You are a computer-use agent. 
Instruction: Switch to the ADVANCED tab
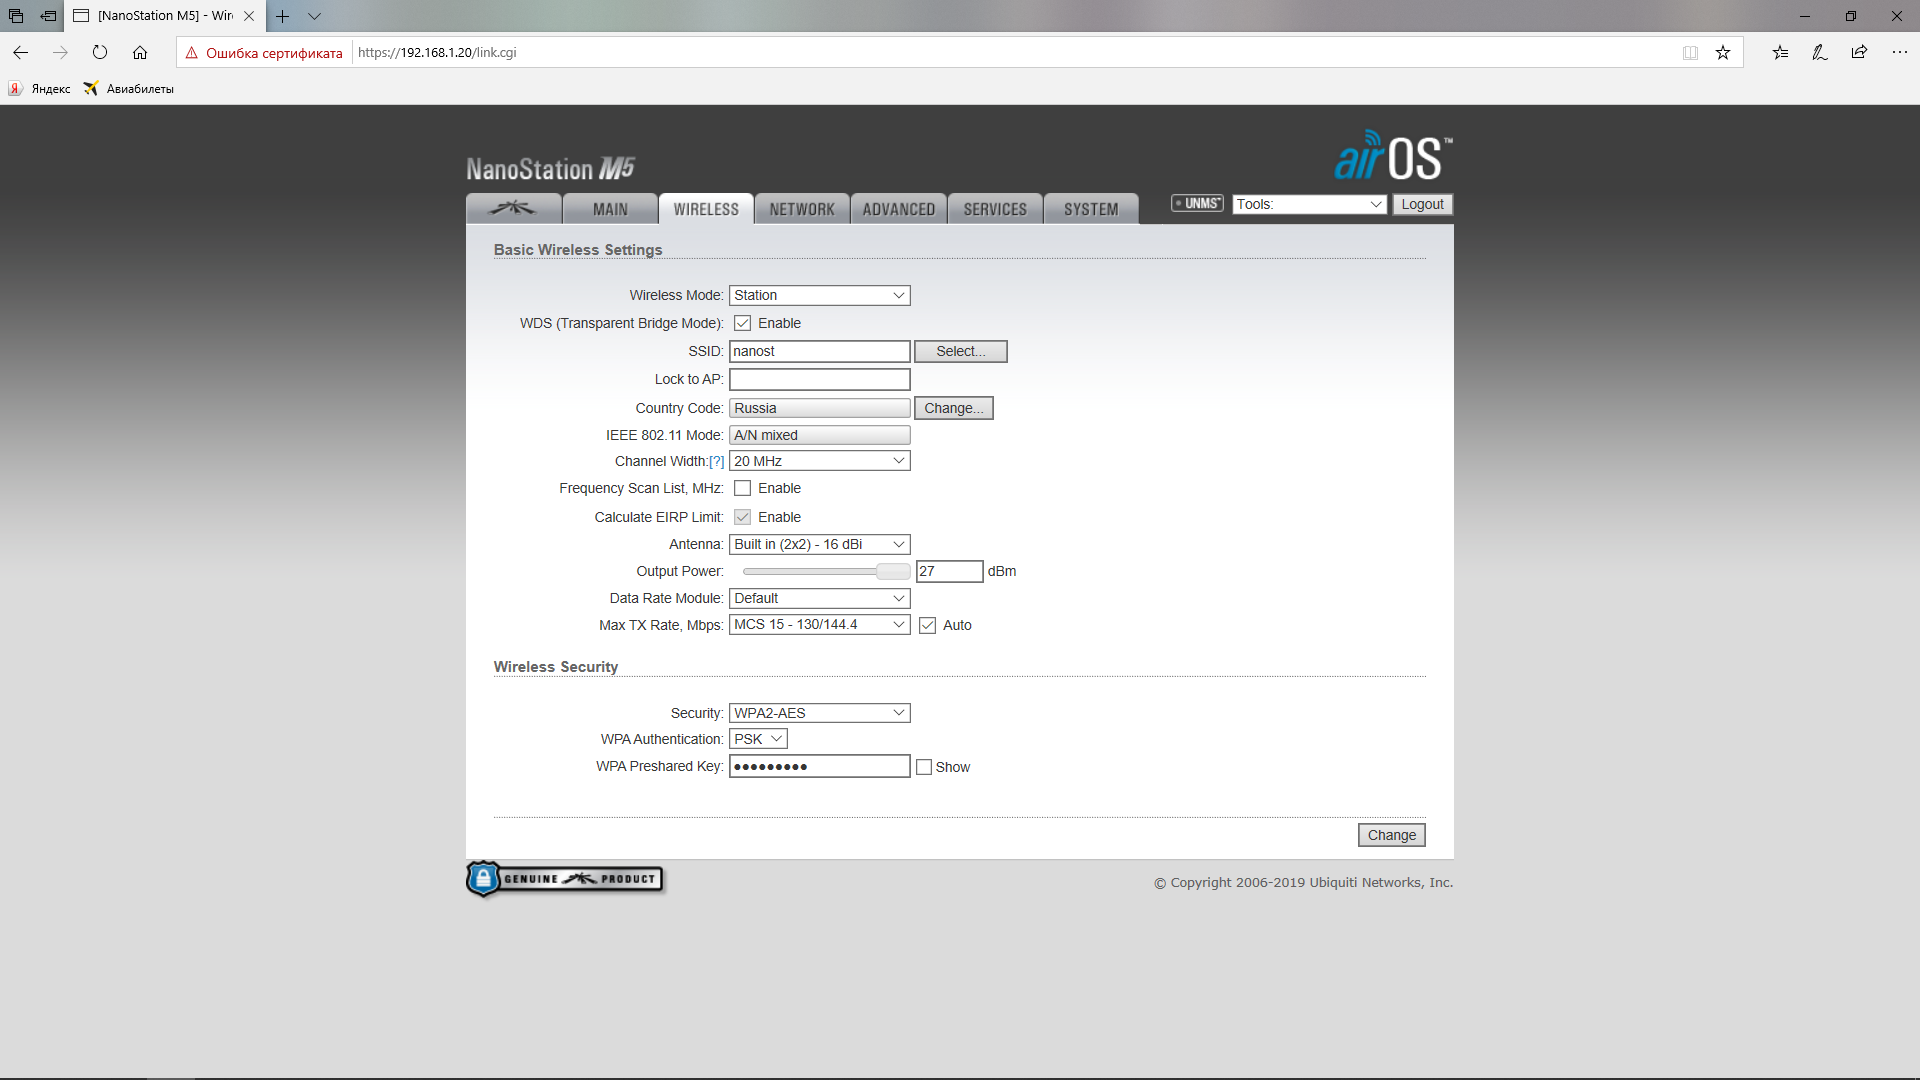(898, 209)
